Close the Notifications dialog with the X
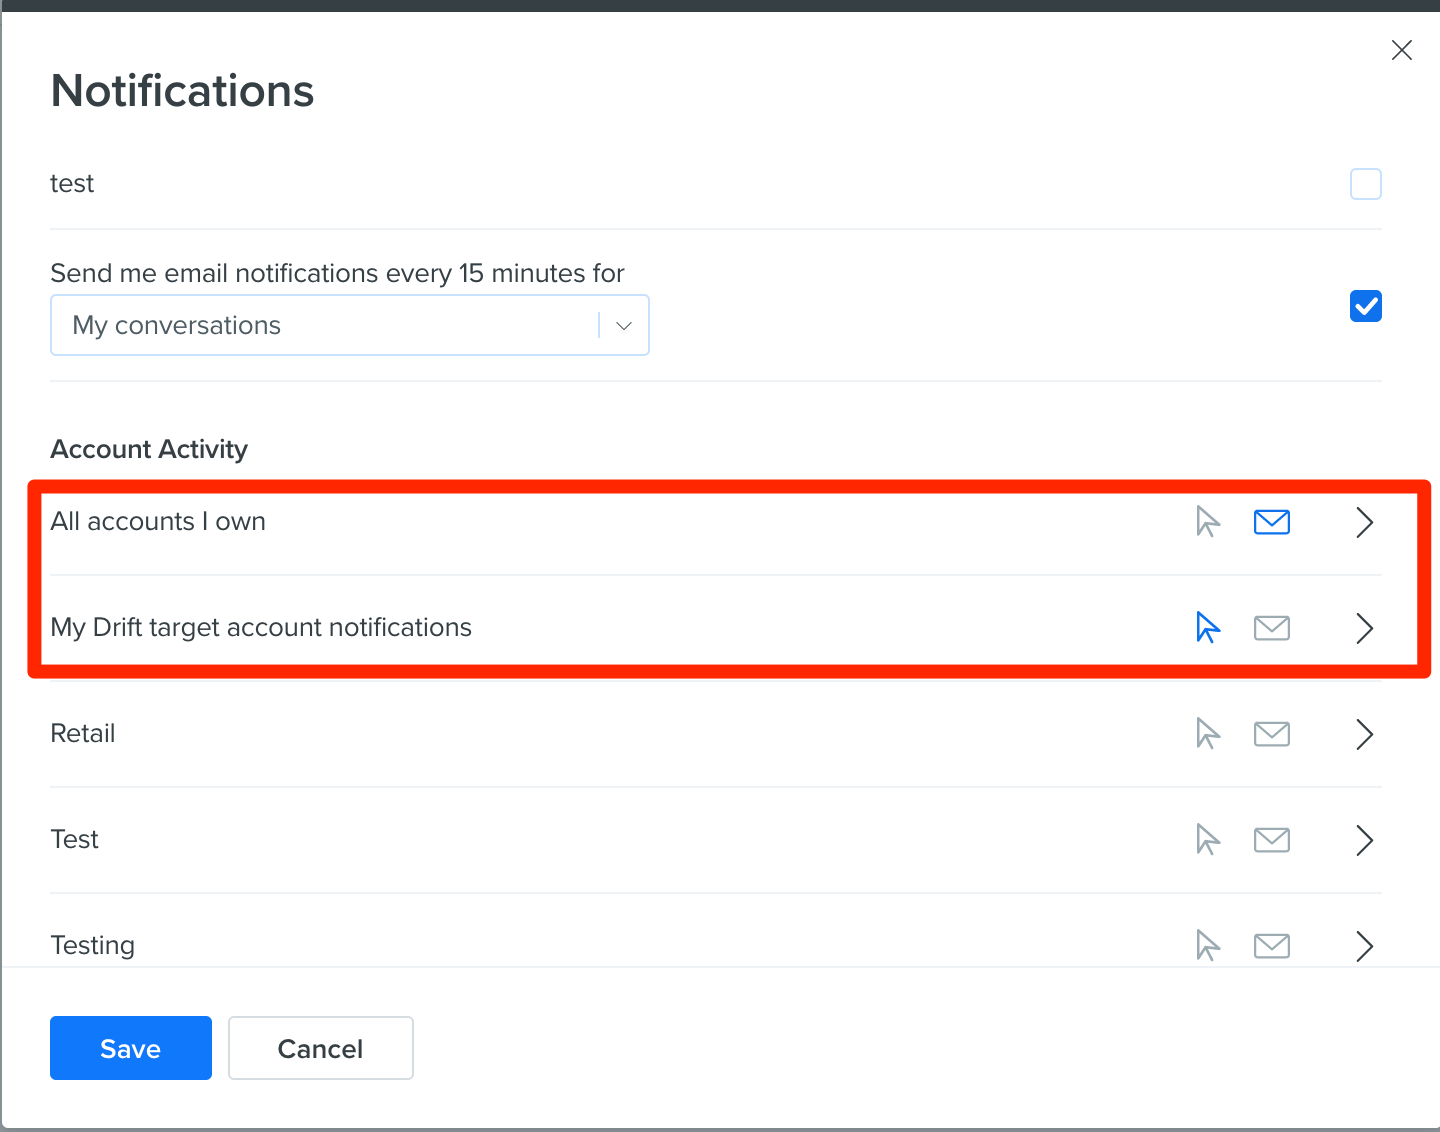1440x1132 pixels. pyautogui.click(x=1402, y=50)
